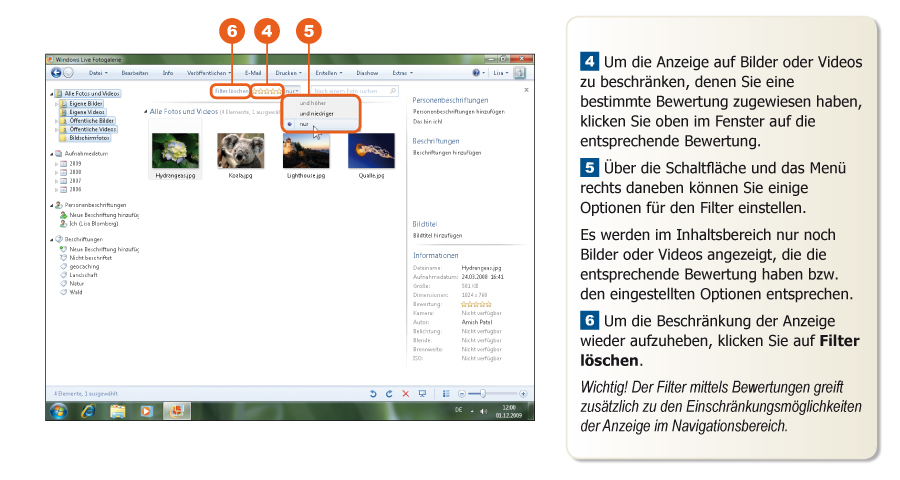Start slideshow with the monitor icon
This screenshot has width=900, height=480.
pos(422,394)
